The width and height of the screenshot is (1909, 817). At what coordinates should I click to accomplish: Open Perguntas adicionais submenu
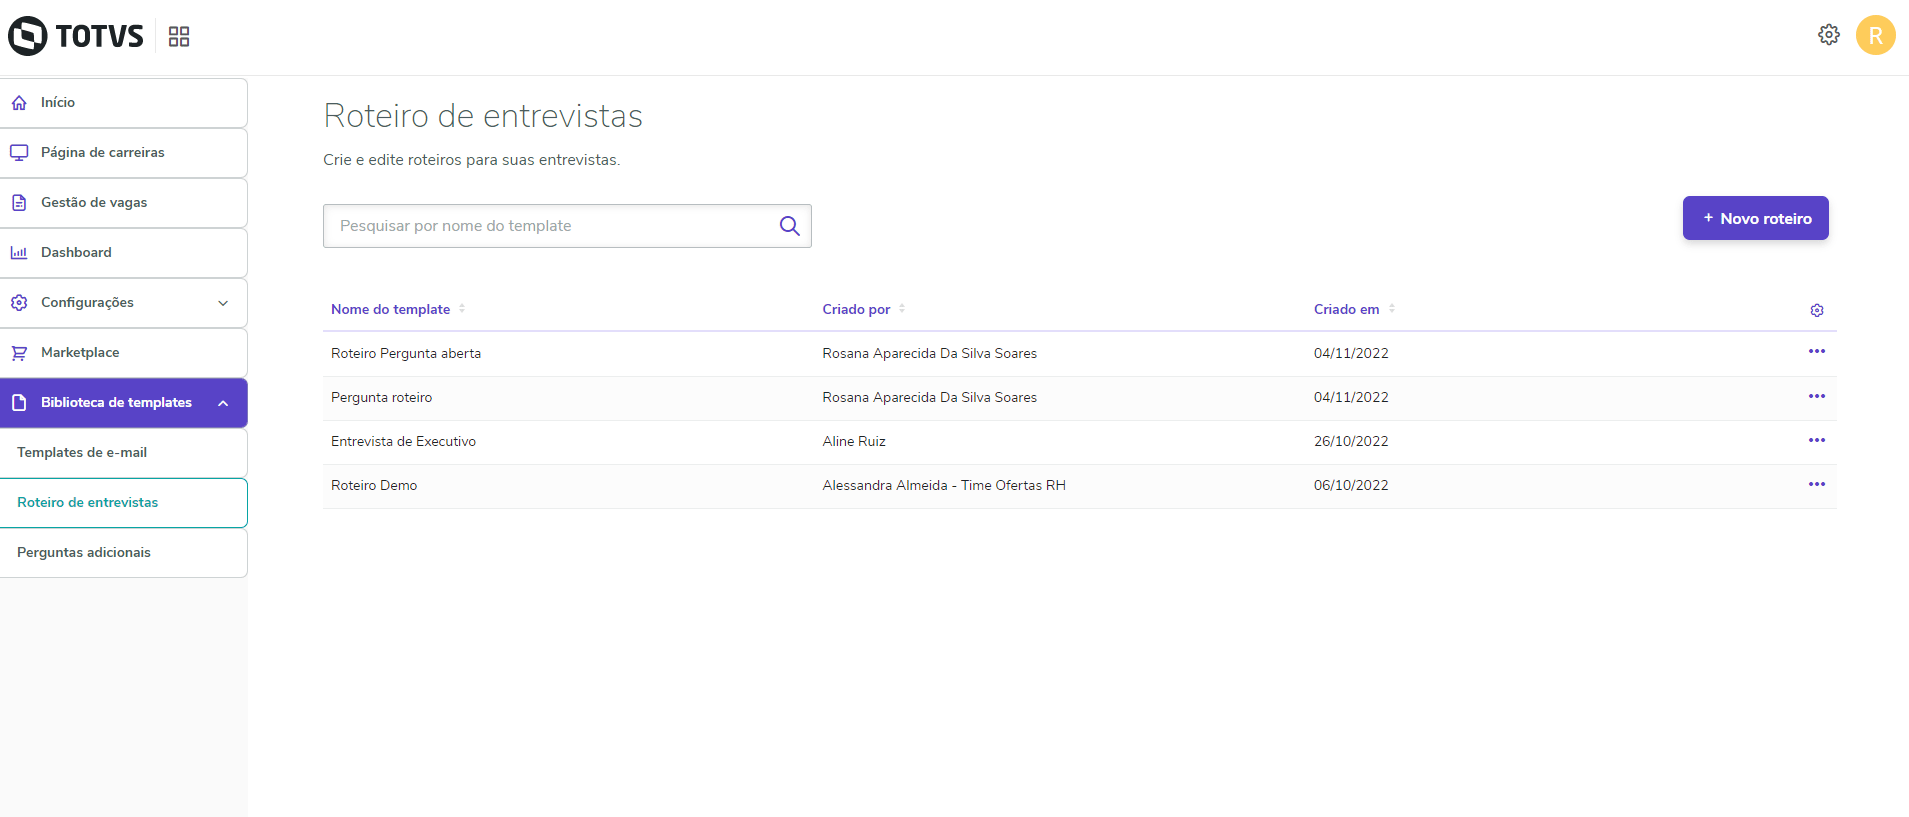point(124,553)
